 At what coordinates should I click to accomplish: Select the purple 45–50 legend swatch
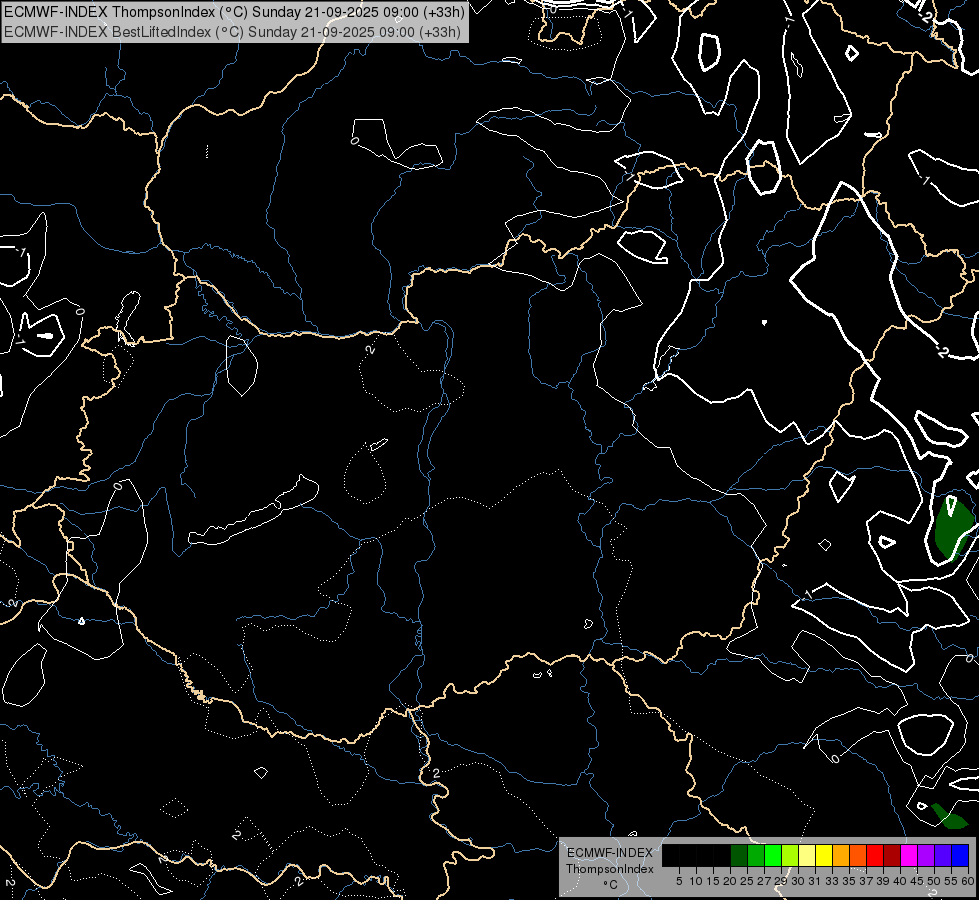pos(926,855)
